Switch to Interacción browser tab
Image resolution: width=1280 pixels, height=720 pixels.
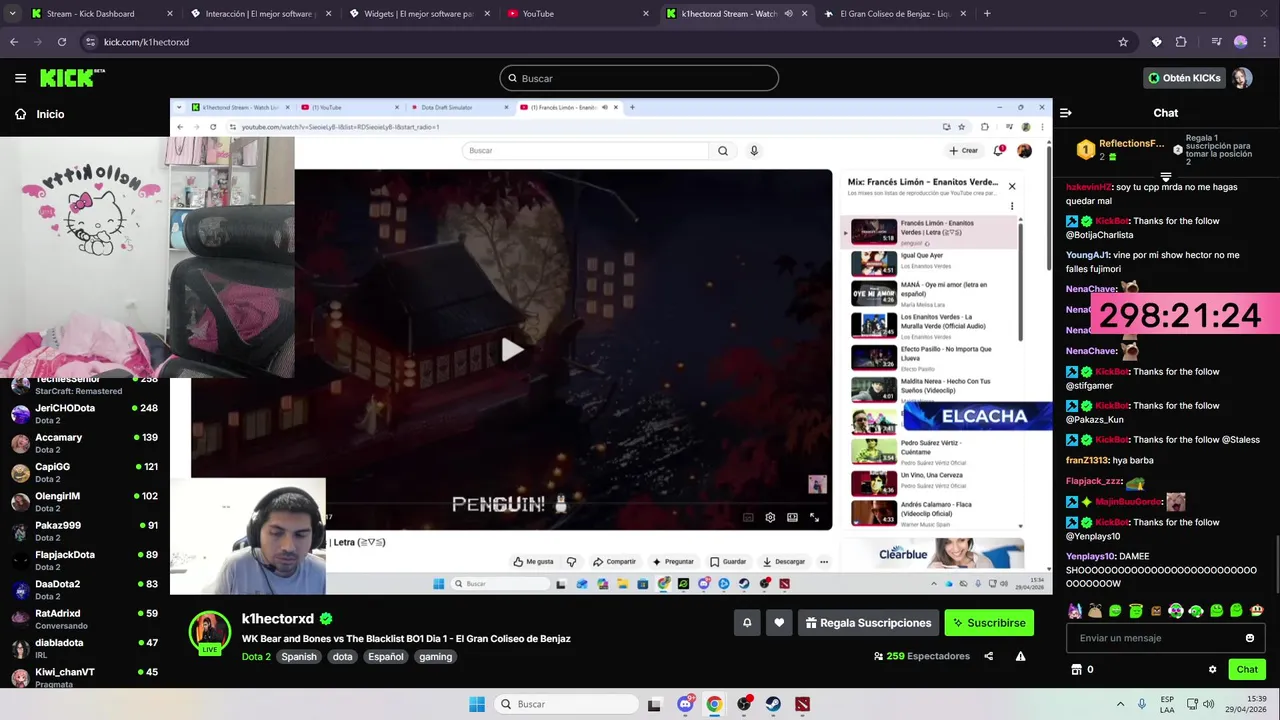pos(260,14)
